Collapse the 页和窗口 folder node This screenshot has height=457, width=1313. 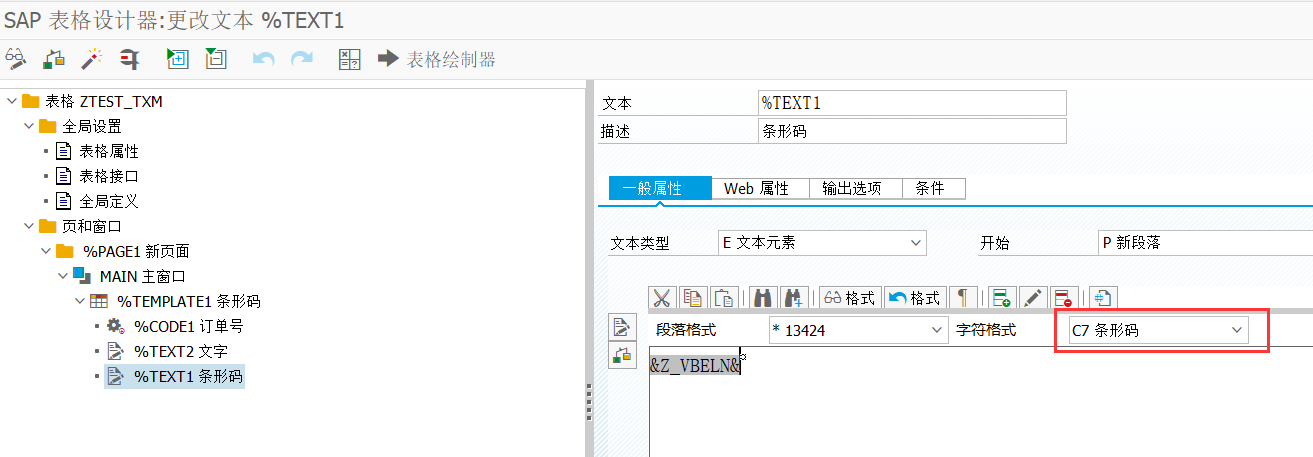click(x=28, y=226)
